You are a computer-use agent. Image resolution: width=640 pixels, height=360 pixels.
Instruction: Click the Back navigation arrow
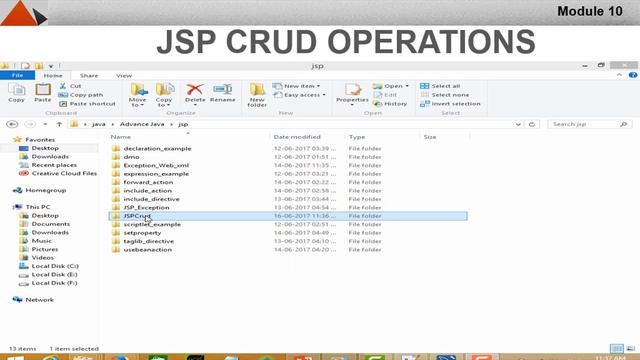pos(12,124)
